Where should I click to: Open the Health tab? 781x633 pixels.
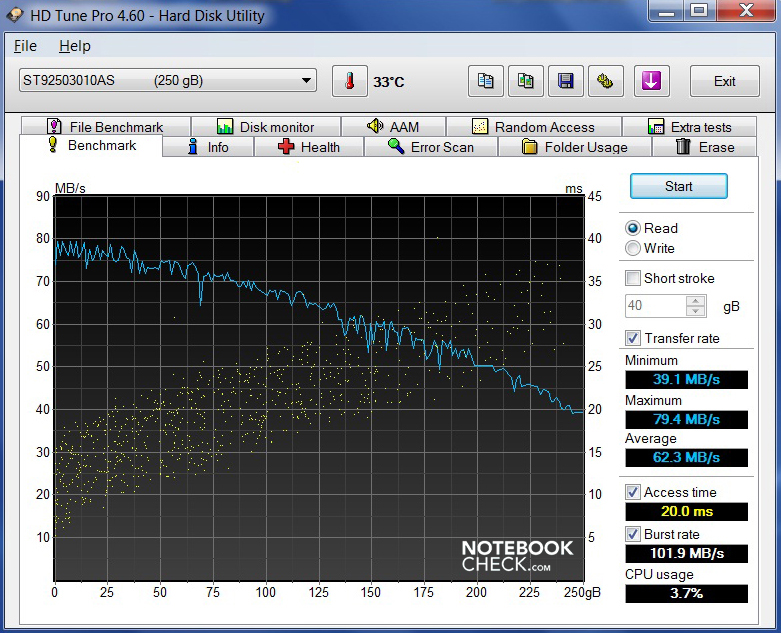(x=309, y=147)
